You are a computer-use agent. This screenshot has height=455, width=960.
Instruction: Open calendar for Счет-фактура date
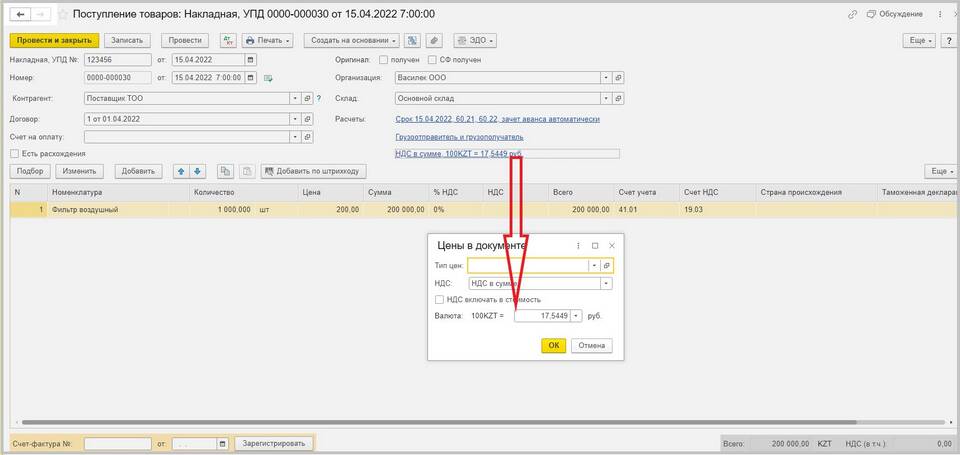222,443
